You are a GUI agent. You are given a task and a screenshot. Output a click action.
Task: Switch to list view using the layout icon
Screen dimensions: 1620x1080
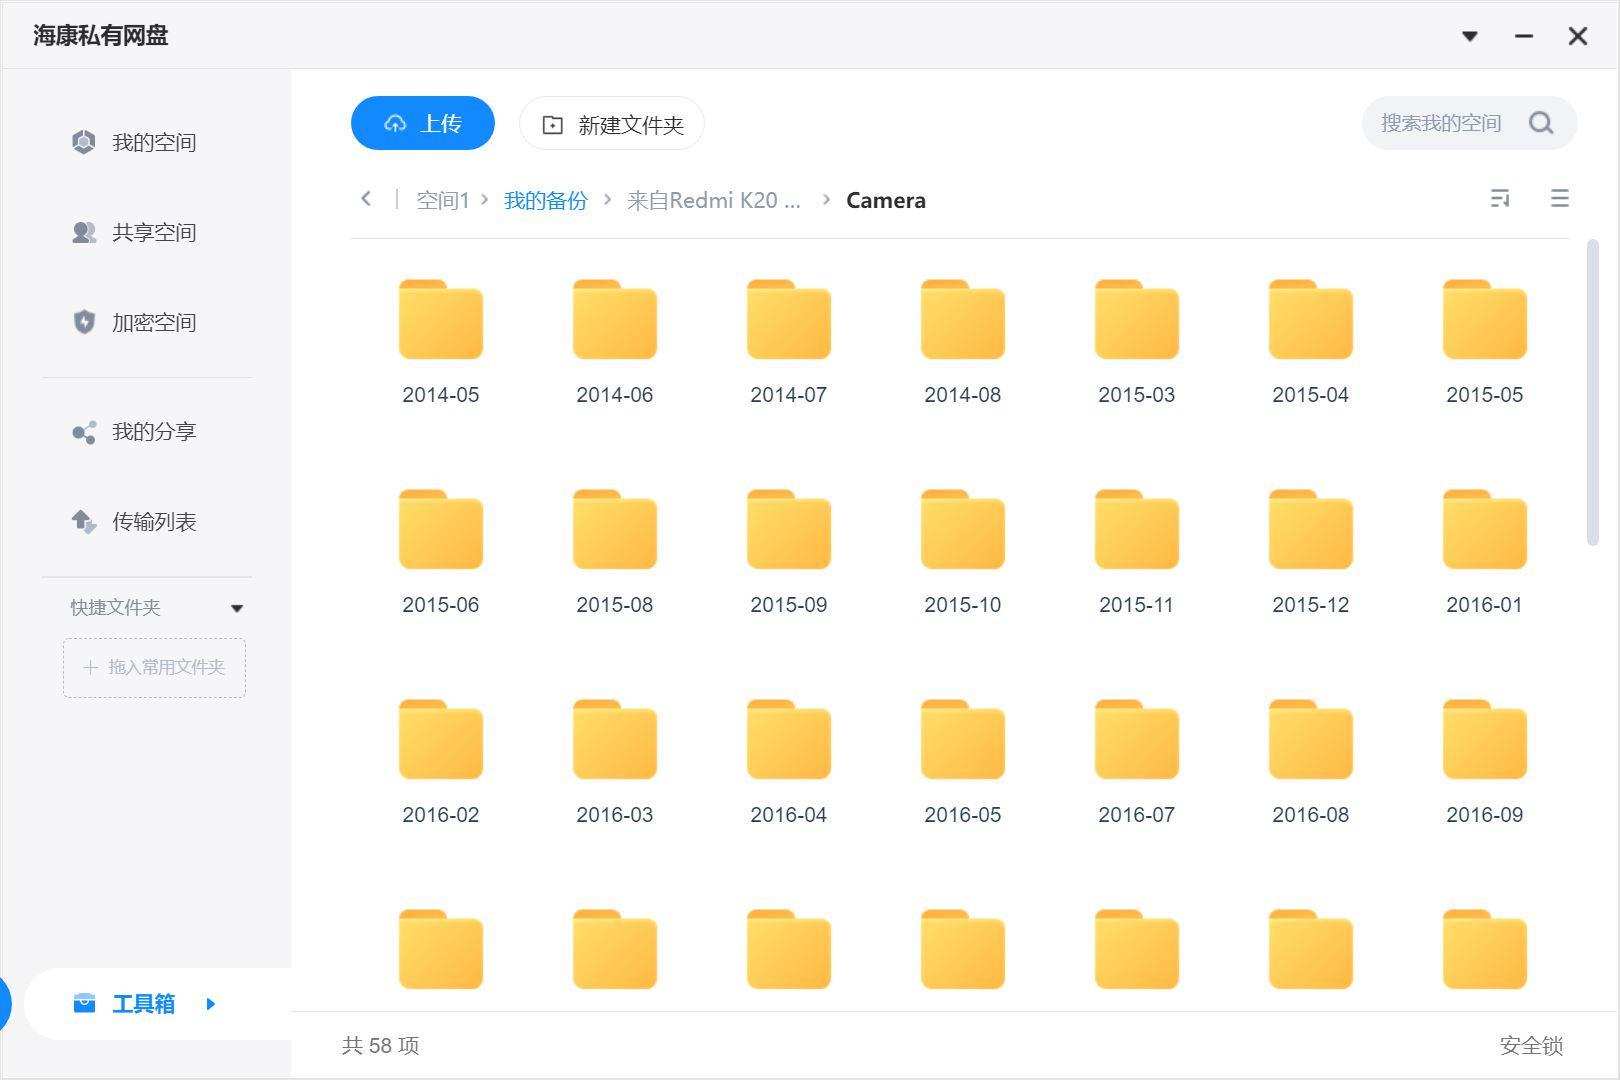[1559, 198]
